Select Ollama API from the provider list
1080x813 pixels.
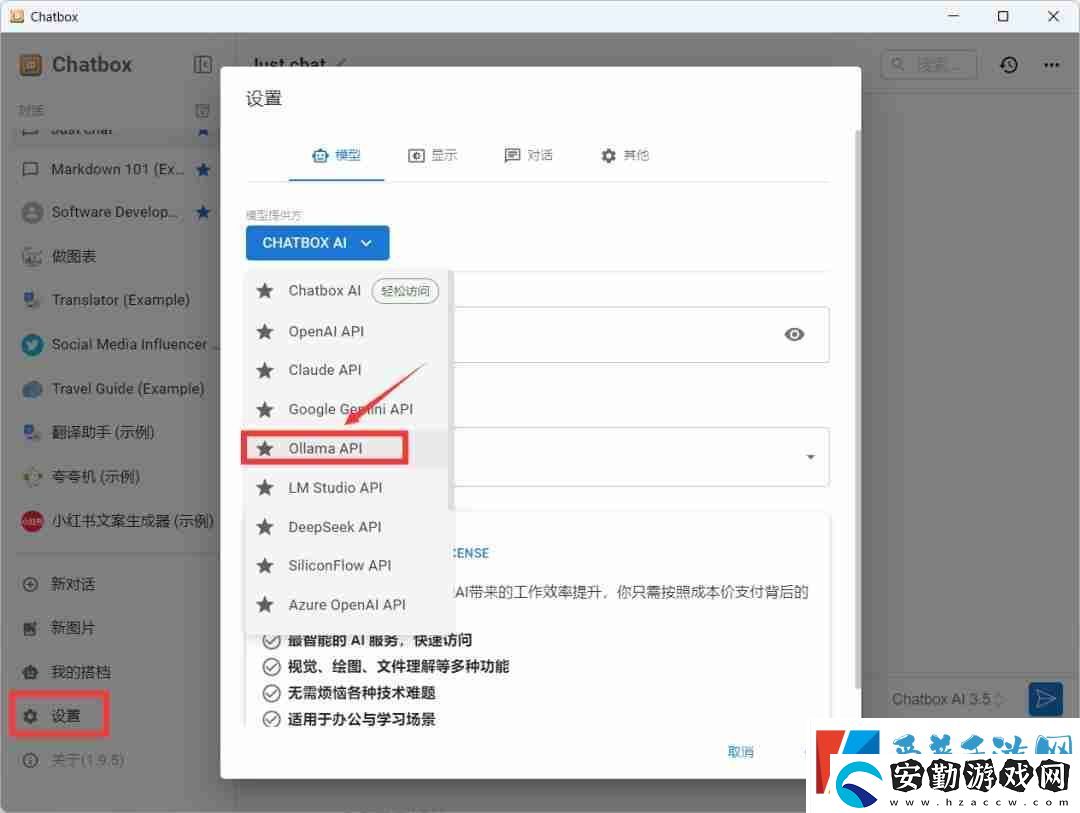click(346, 449)
